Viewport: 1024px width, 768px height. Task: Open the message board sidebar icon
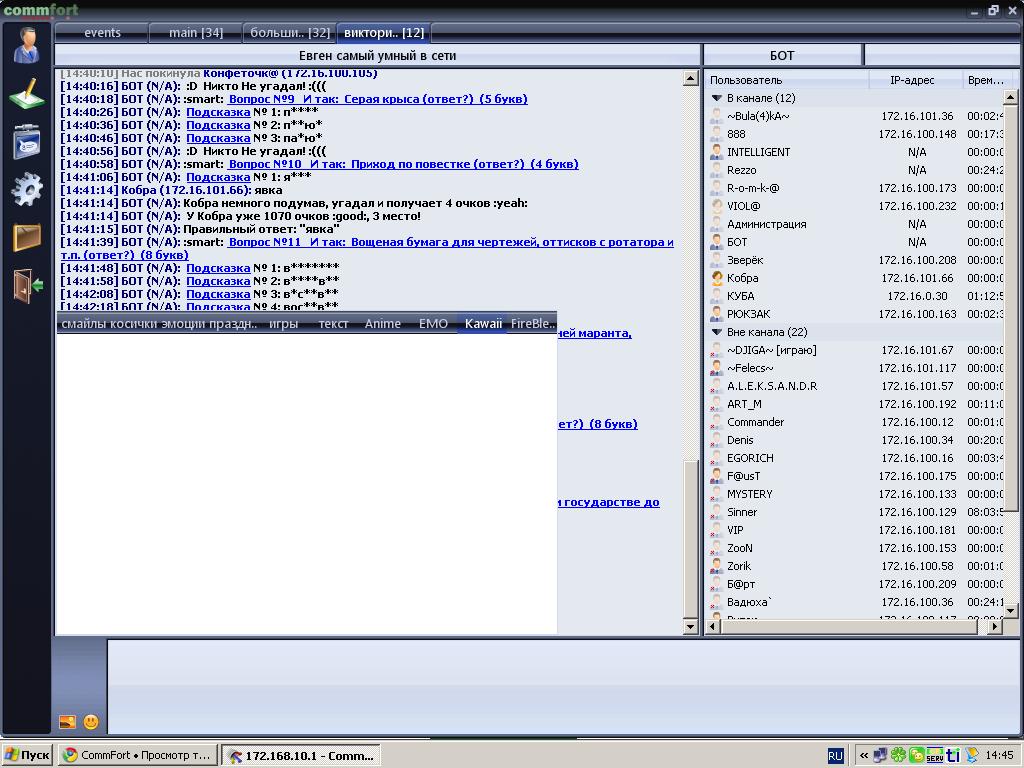click(27, 141)
